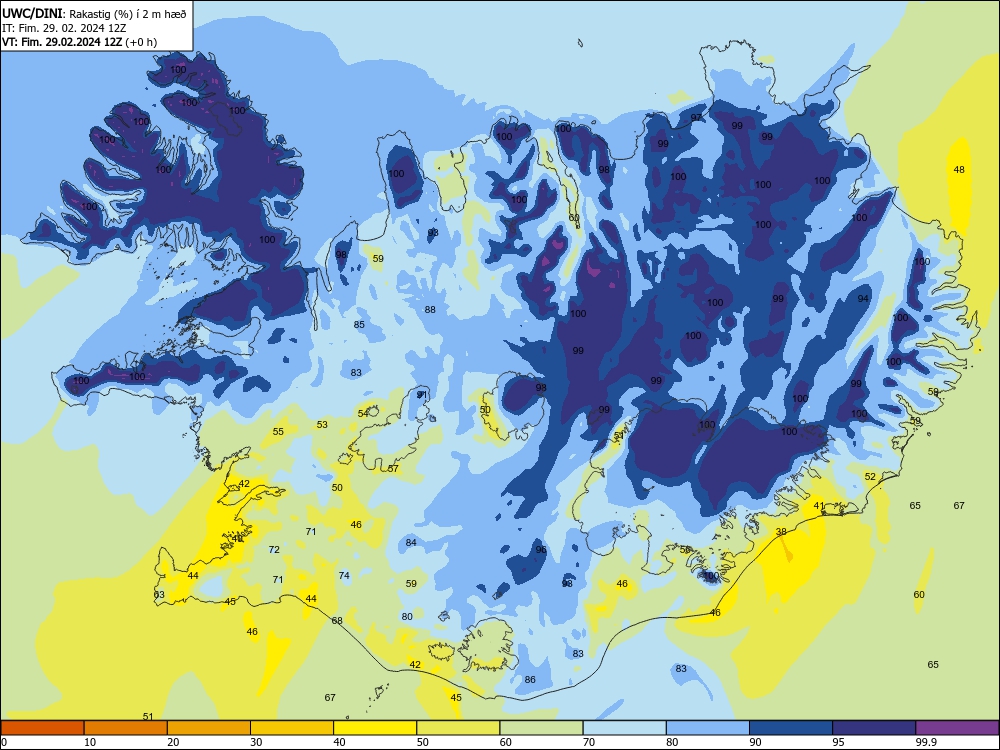Viewport: 1000px width, 750px height.
Task: Click the purple above-99.9 legend swatch
Action: pyautogui.click(x=957, y=728)
